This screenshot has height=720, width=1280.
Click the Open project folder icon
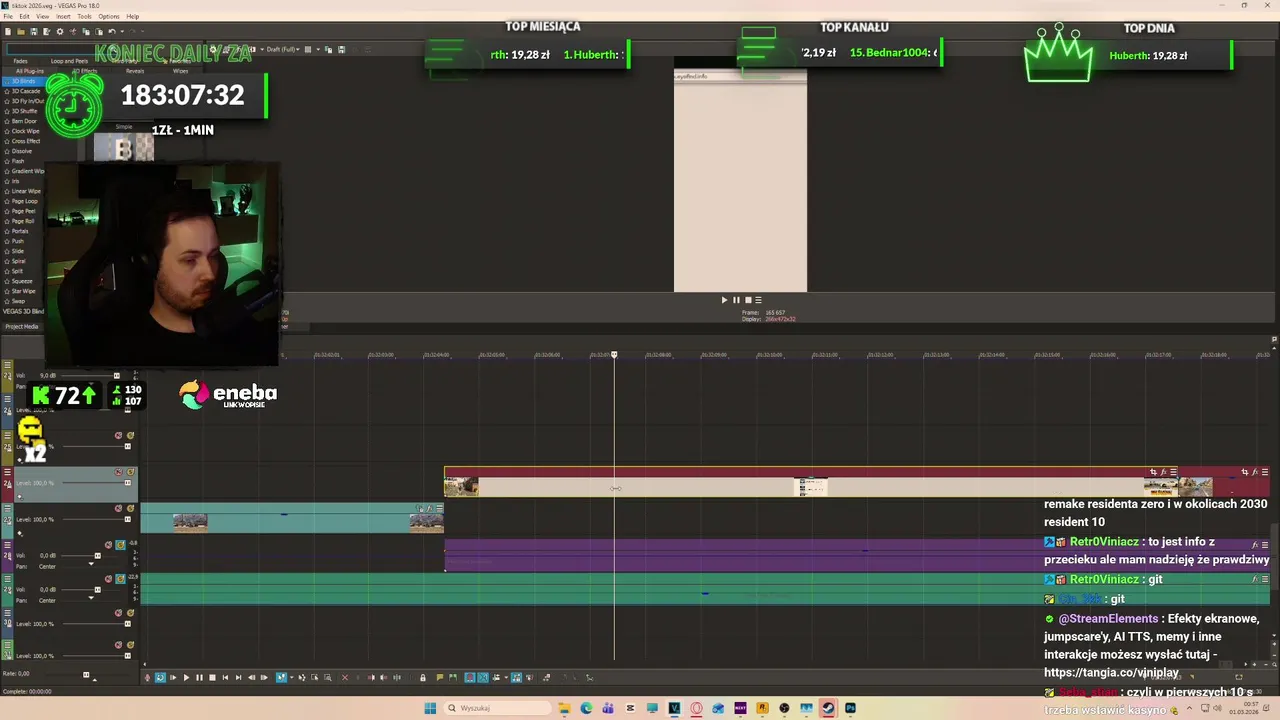(21, 31)
